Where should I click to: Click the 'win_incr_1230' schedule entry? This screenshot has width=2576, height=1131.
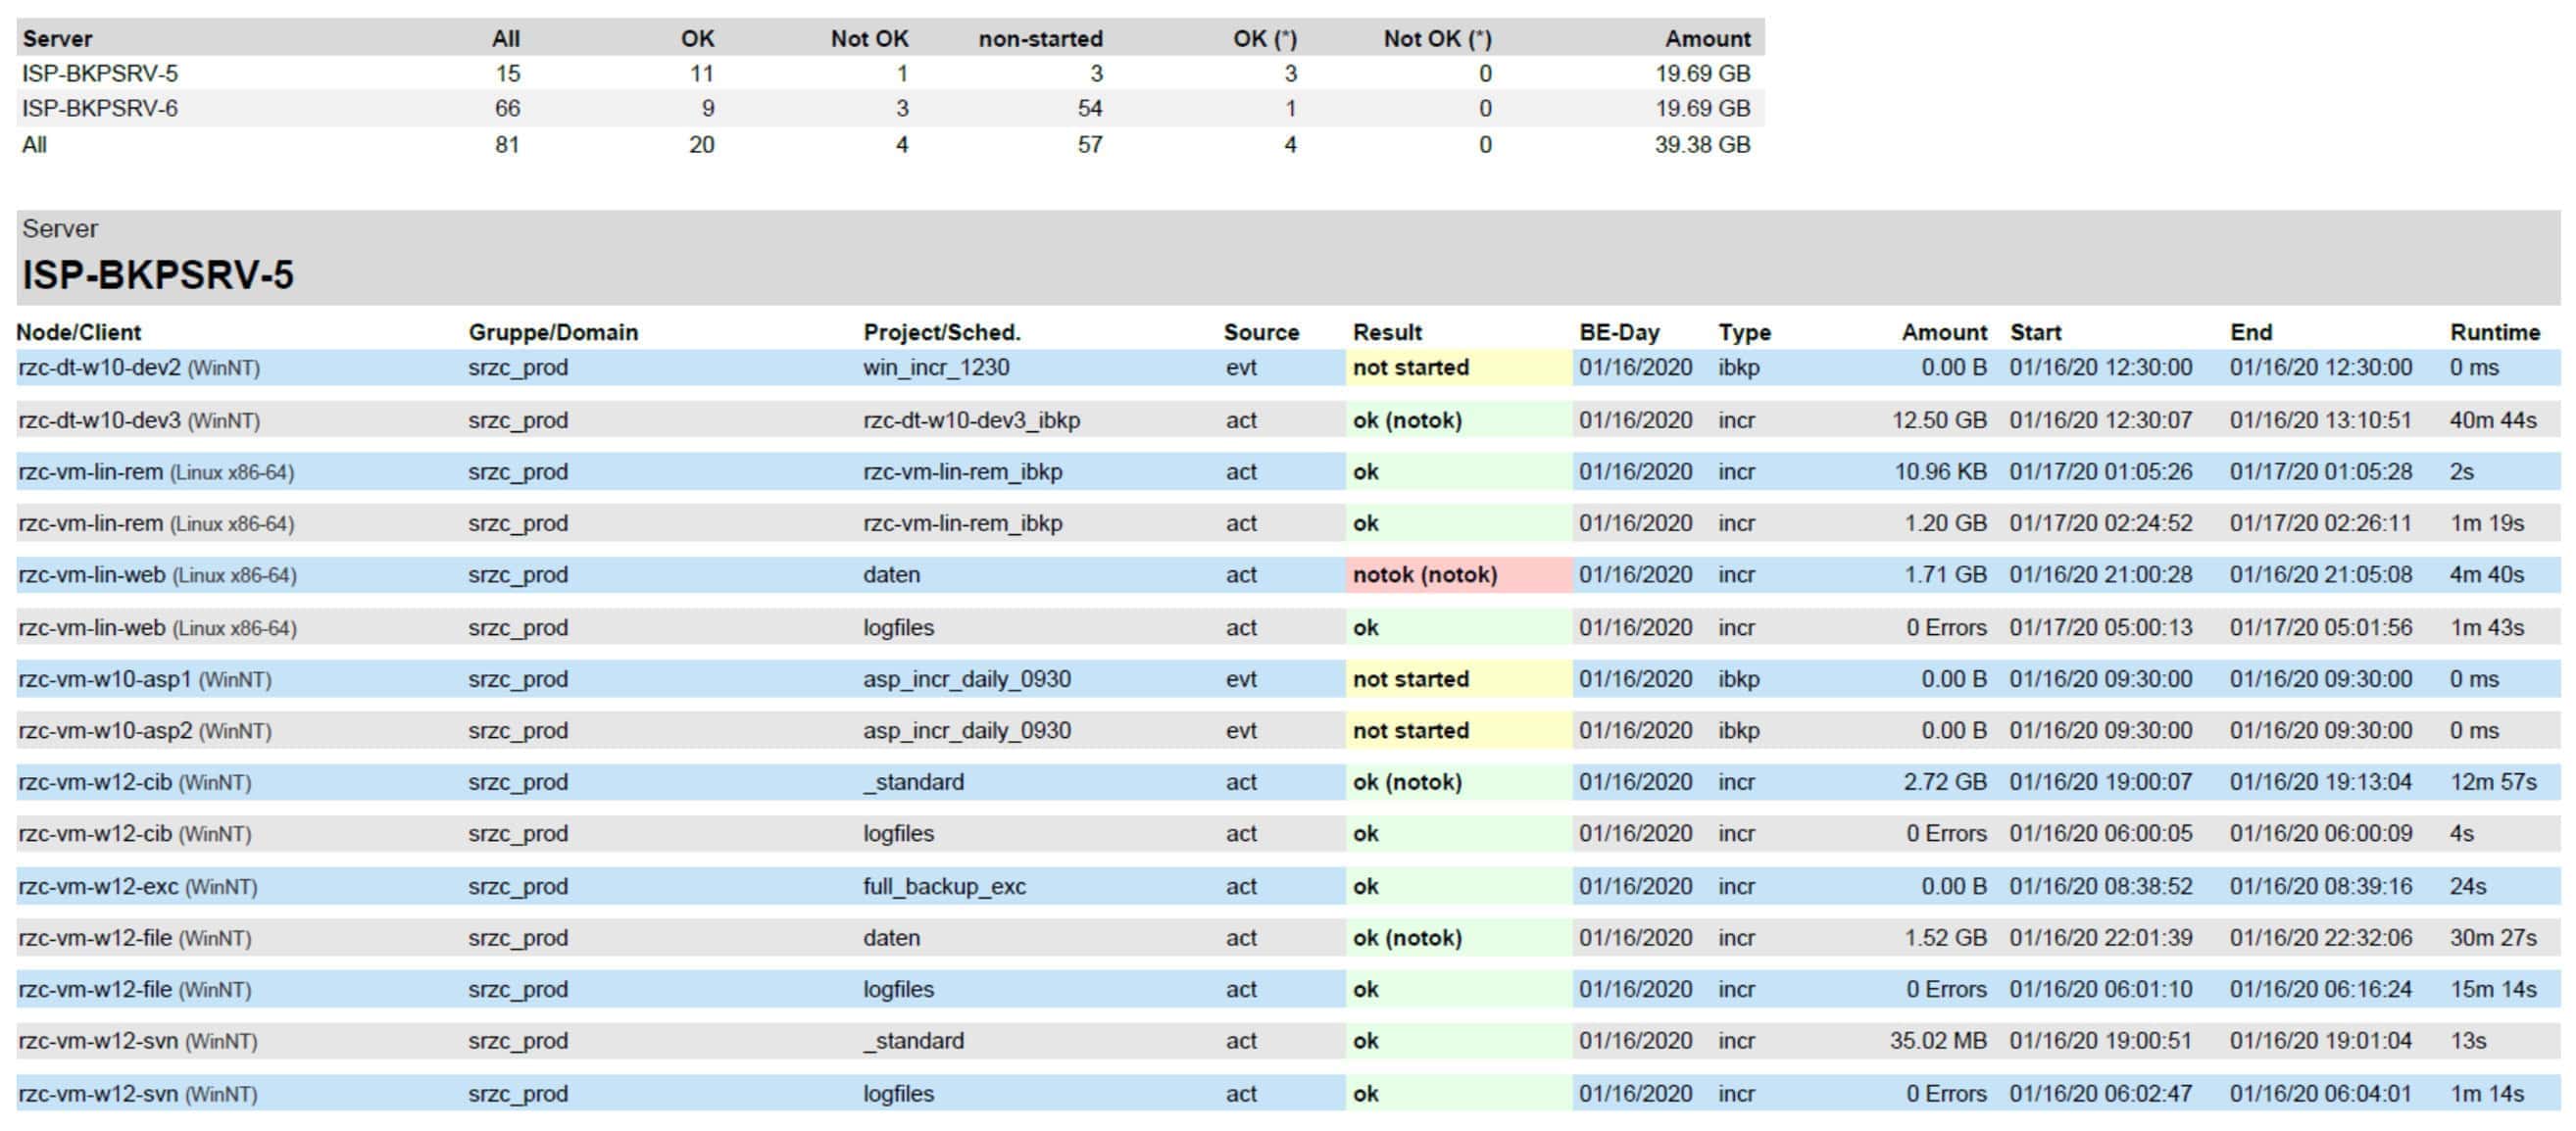[x=936, y=368]
